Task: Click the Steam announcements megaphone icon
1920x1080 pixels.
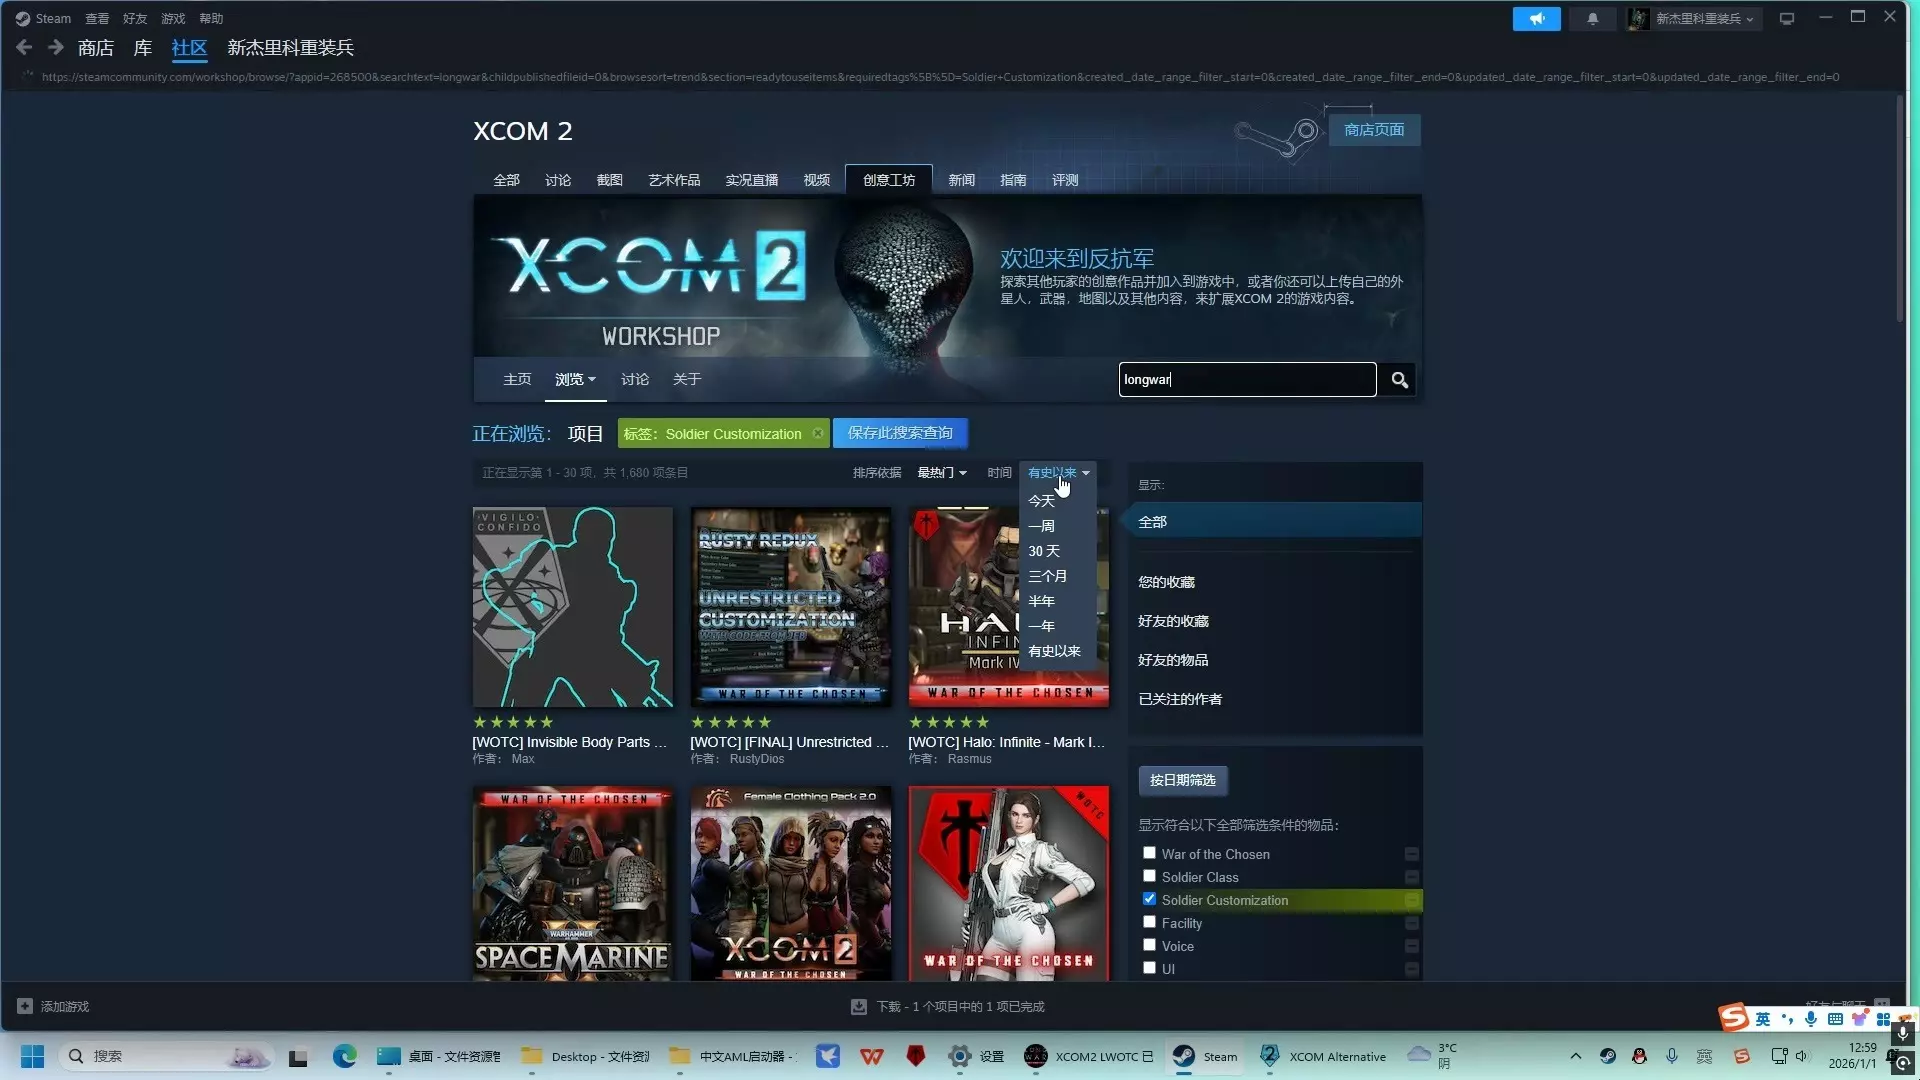Action: (x=1536, y=18)
